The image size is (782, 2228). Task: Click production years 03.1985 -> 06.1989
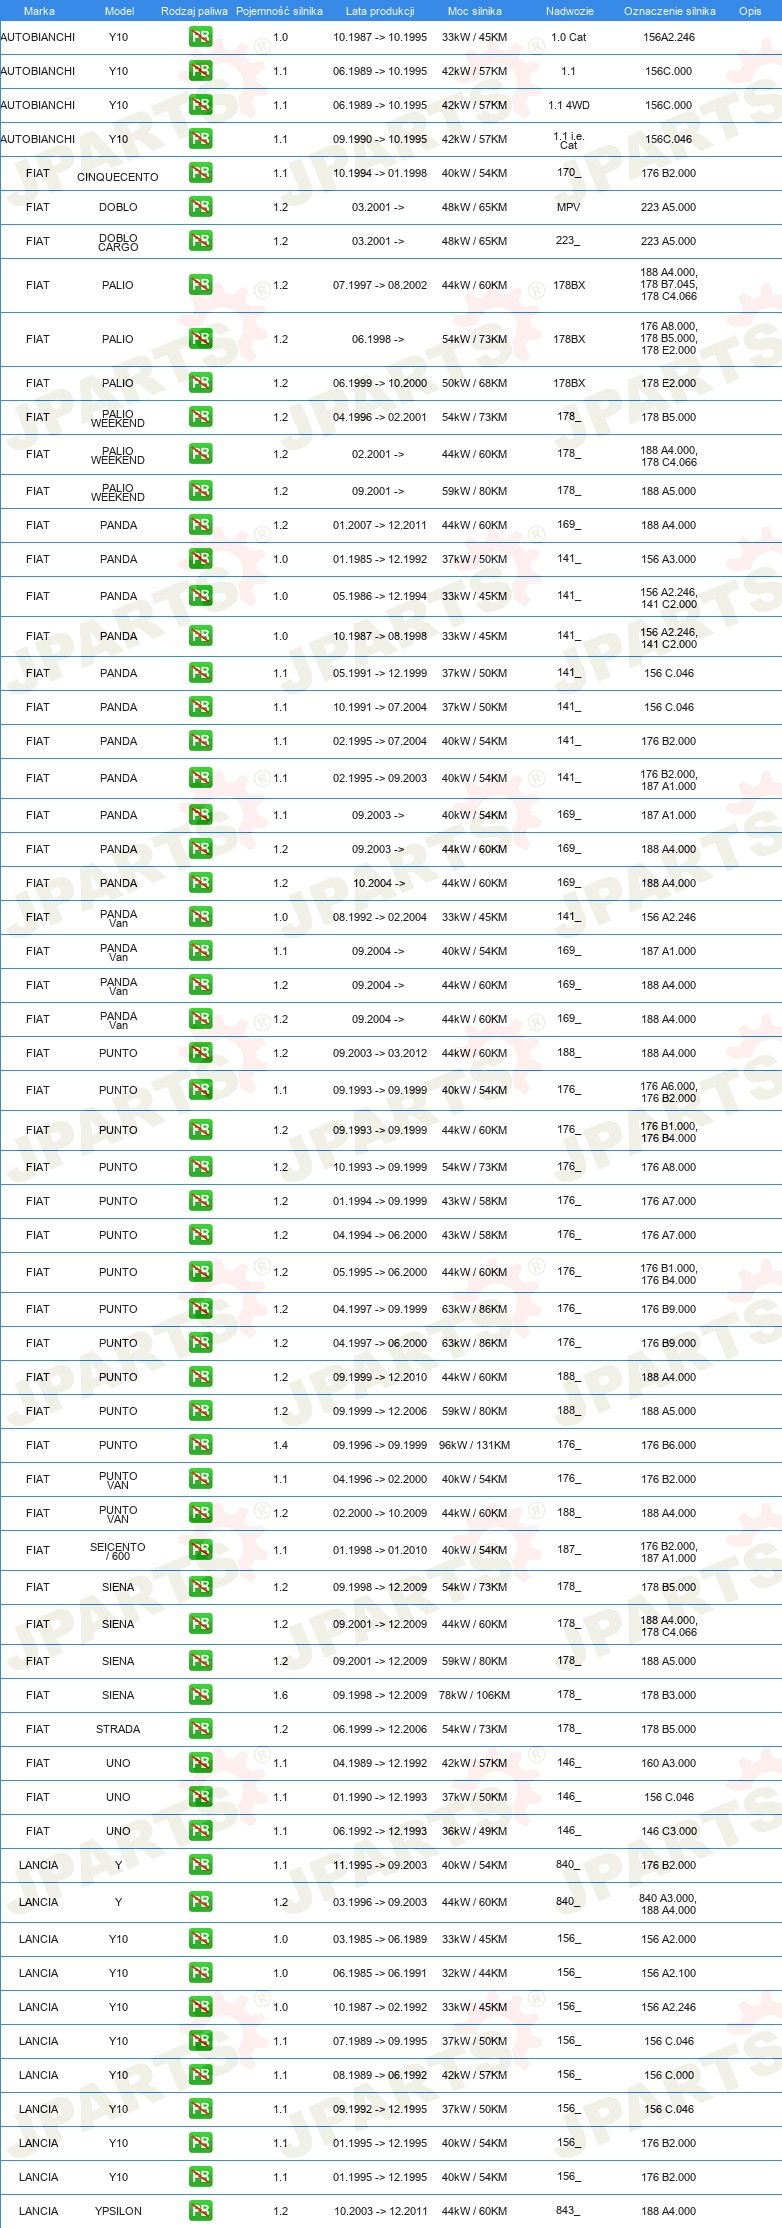[x=380, y=1939]
